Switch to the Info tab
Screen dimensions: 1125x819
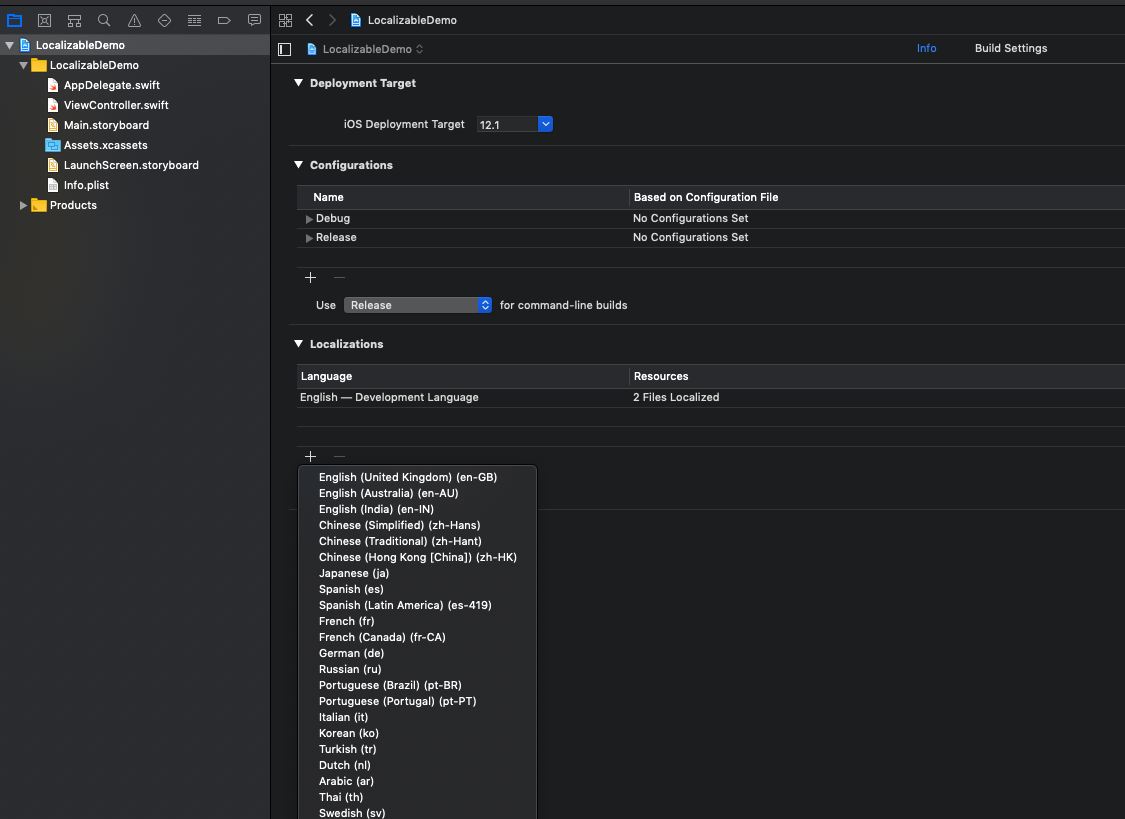926,48
